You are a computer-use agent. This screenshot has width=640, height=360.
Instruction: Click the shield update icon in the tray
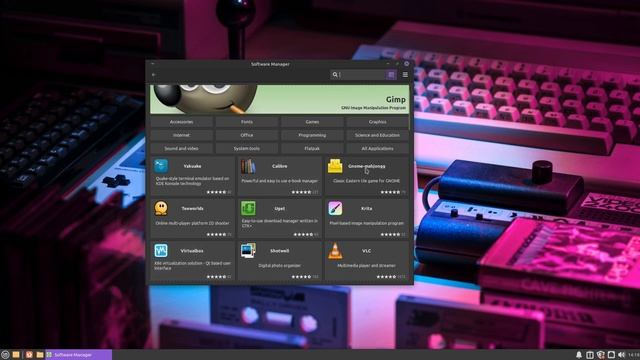click(x=600, y=355)
